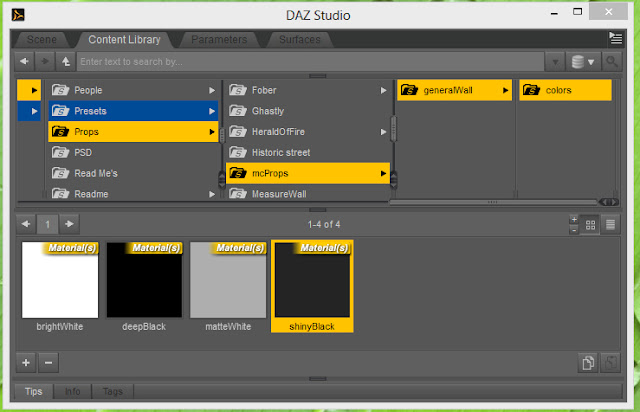Go back with the search bar back arrow
The height and width of the screenshot is (412, 640).
(24, 61)
